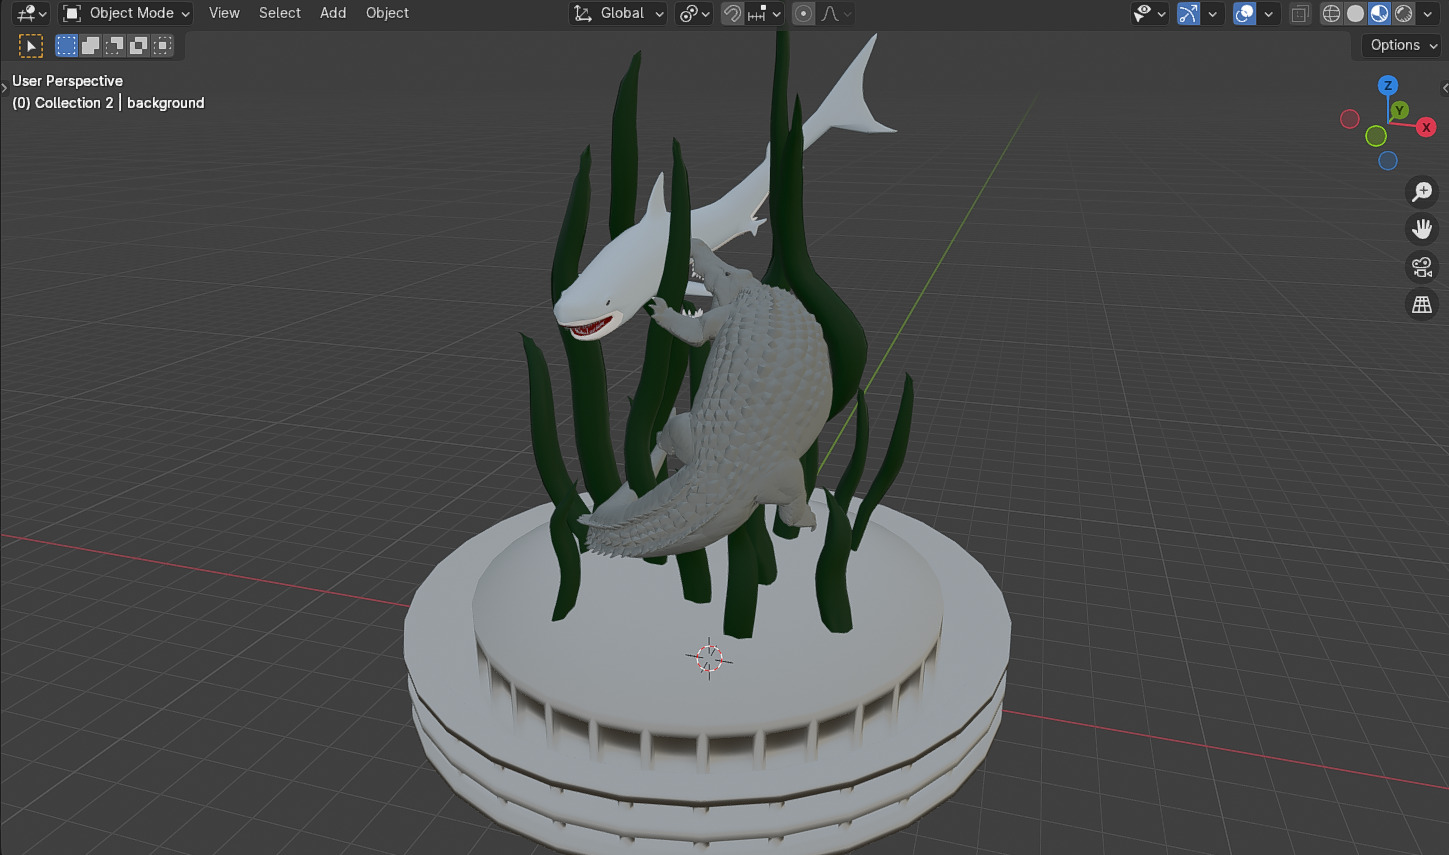Set selection mode to subtract
The height and width of the screenshot is (855, 1449).
[x=114, y=45]
